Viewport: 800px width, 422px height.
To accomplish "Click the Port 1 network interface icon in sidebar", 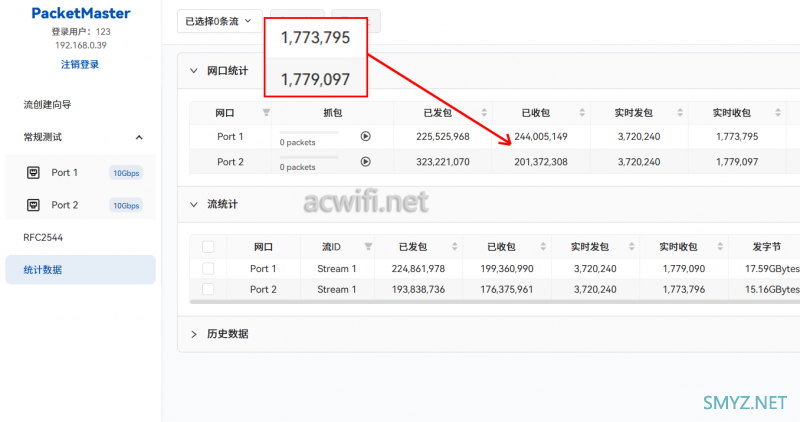I will pyautogui.click(x=33, y=172).
